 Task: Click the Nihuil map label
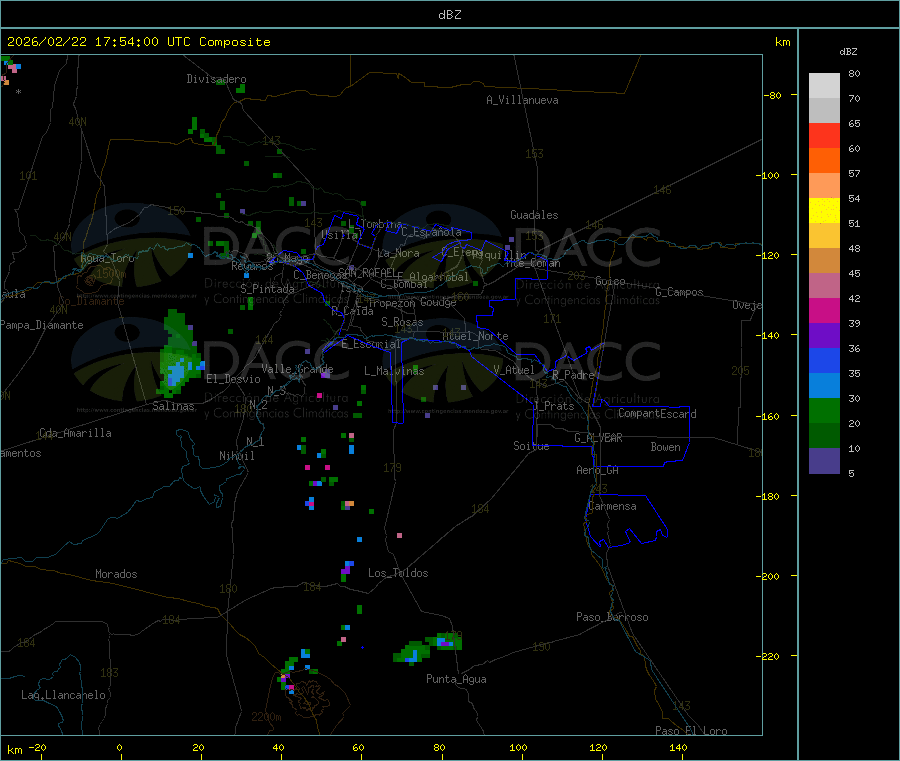[237, 456]
